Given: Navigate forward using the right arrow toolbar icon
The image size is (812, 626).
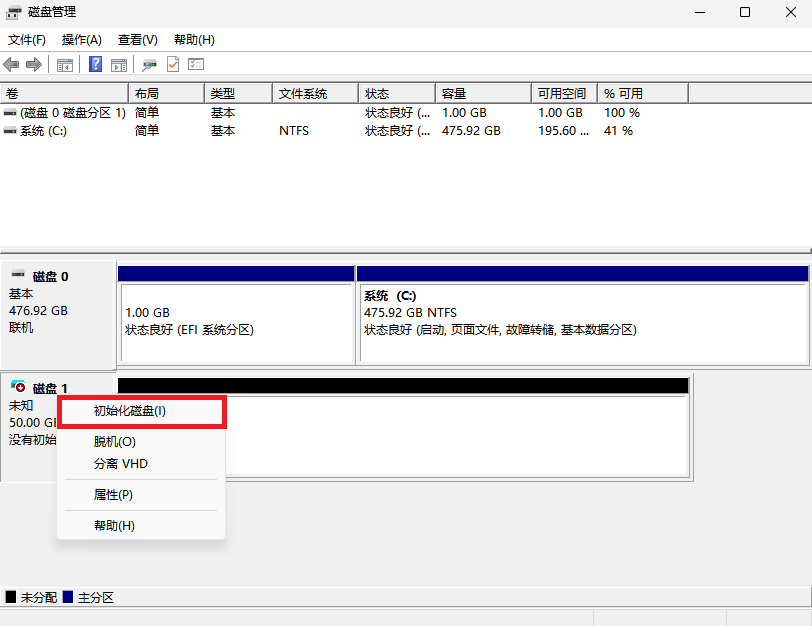Looking at the screenshot, I should 33,64.
